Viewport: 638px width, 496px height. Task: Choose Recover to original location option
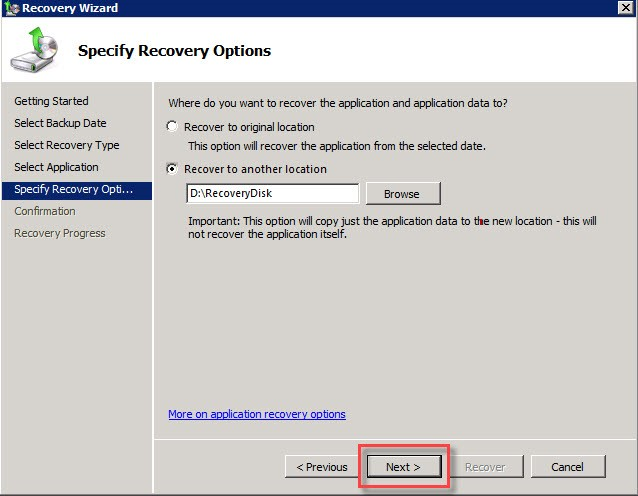point(173,127)
